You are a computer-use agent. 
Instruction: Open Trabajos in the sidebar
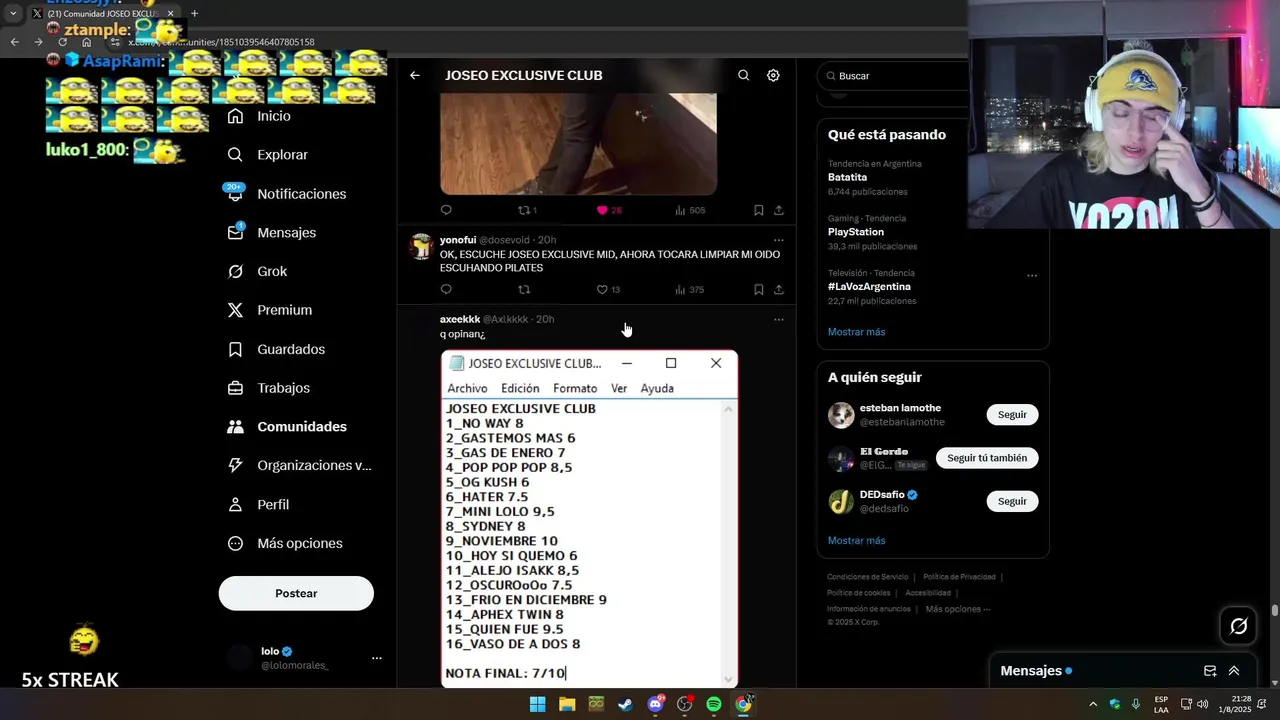[268, 388]
